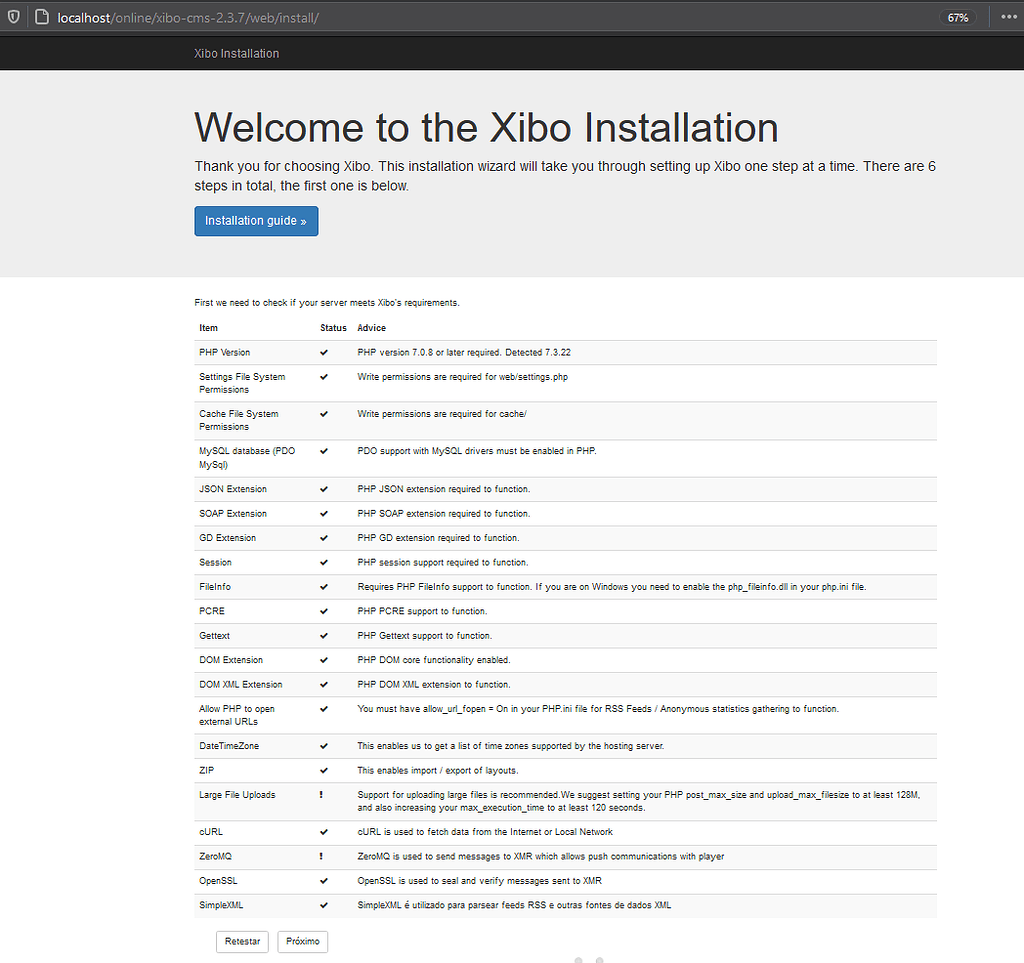Open the page info icon beside the URL

coord(38,16)
